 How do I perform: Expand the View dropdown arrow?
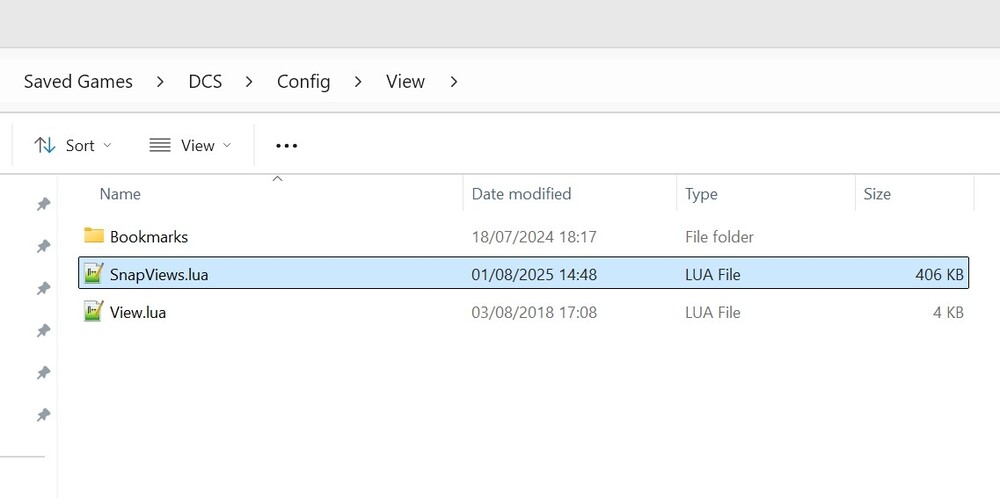(227, 145)
